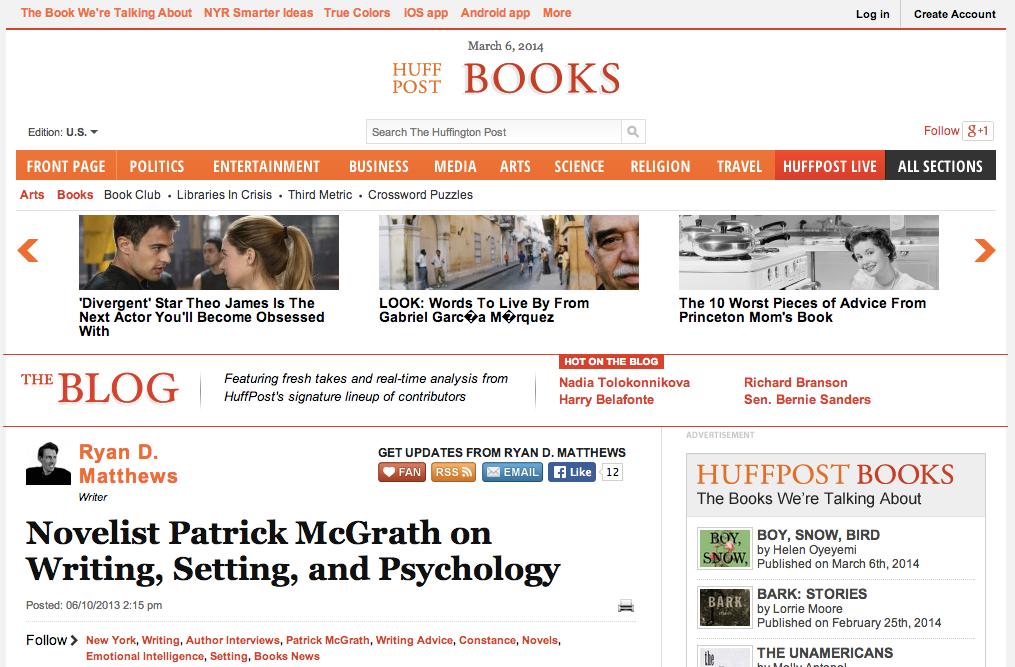Click the Google +1 follow icon

pyautogui.click(x=977, y=131)
